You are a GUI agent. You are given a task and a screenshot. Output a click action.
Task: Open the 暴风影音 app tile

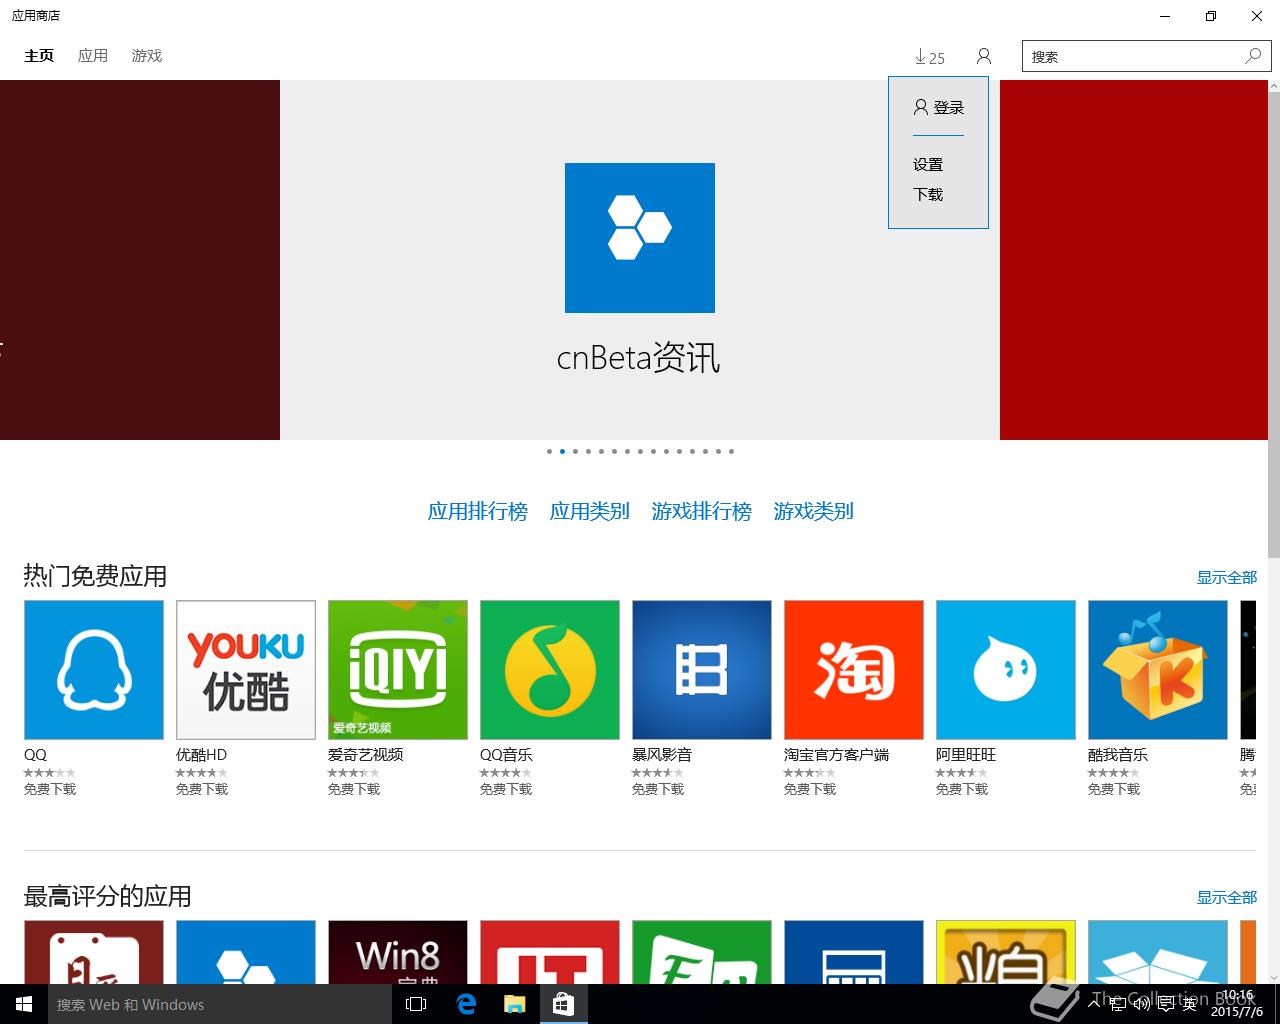tap(702, 670)
